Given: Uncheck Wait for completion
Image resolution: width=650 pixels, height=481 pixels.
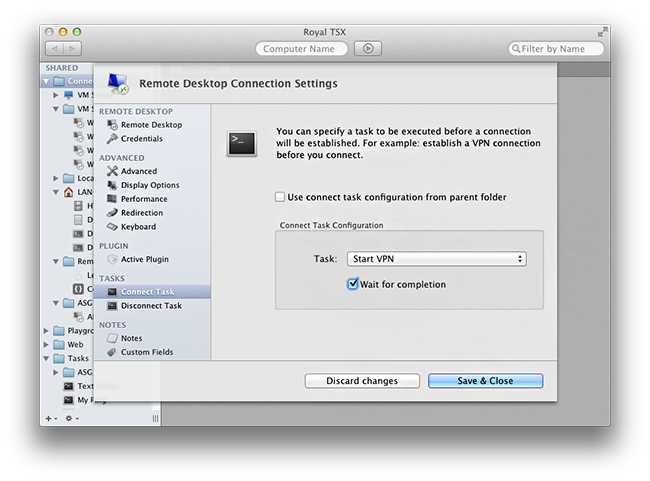Looking at the screenshot, I should [352, 284].
